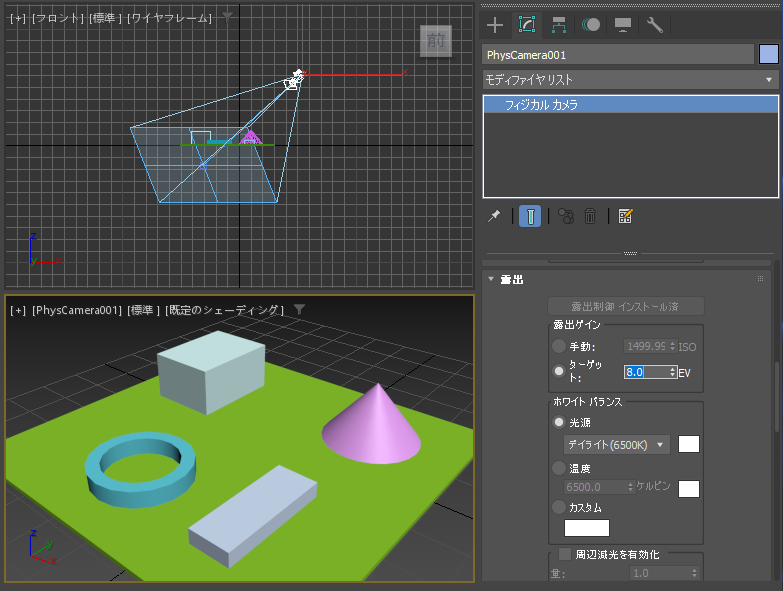Open camera viewport [+] general menu
The height and width of the screenshot is (591, 783).
pos(18,310)
